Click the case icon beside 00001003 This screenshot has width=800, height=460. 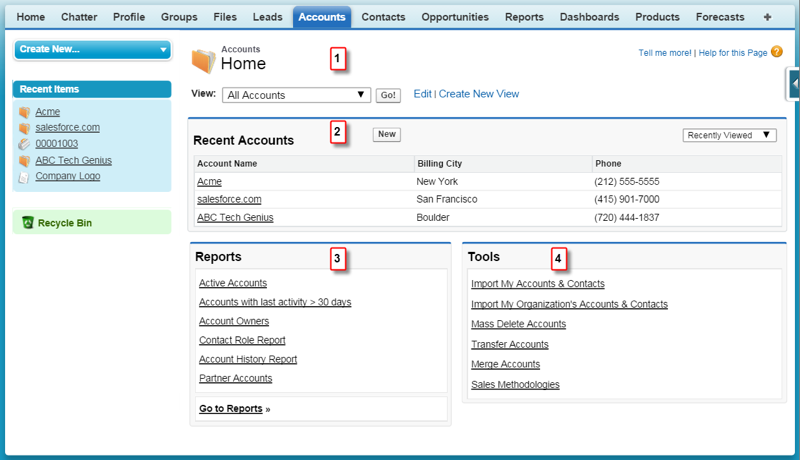[x=24, y=144]
